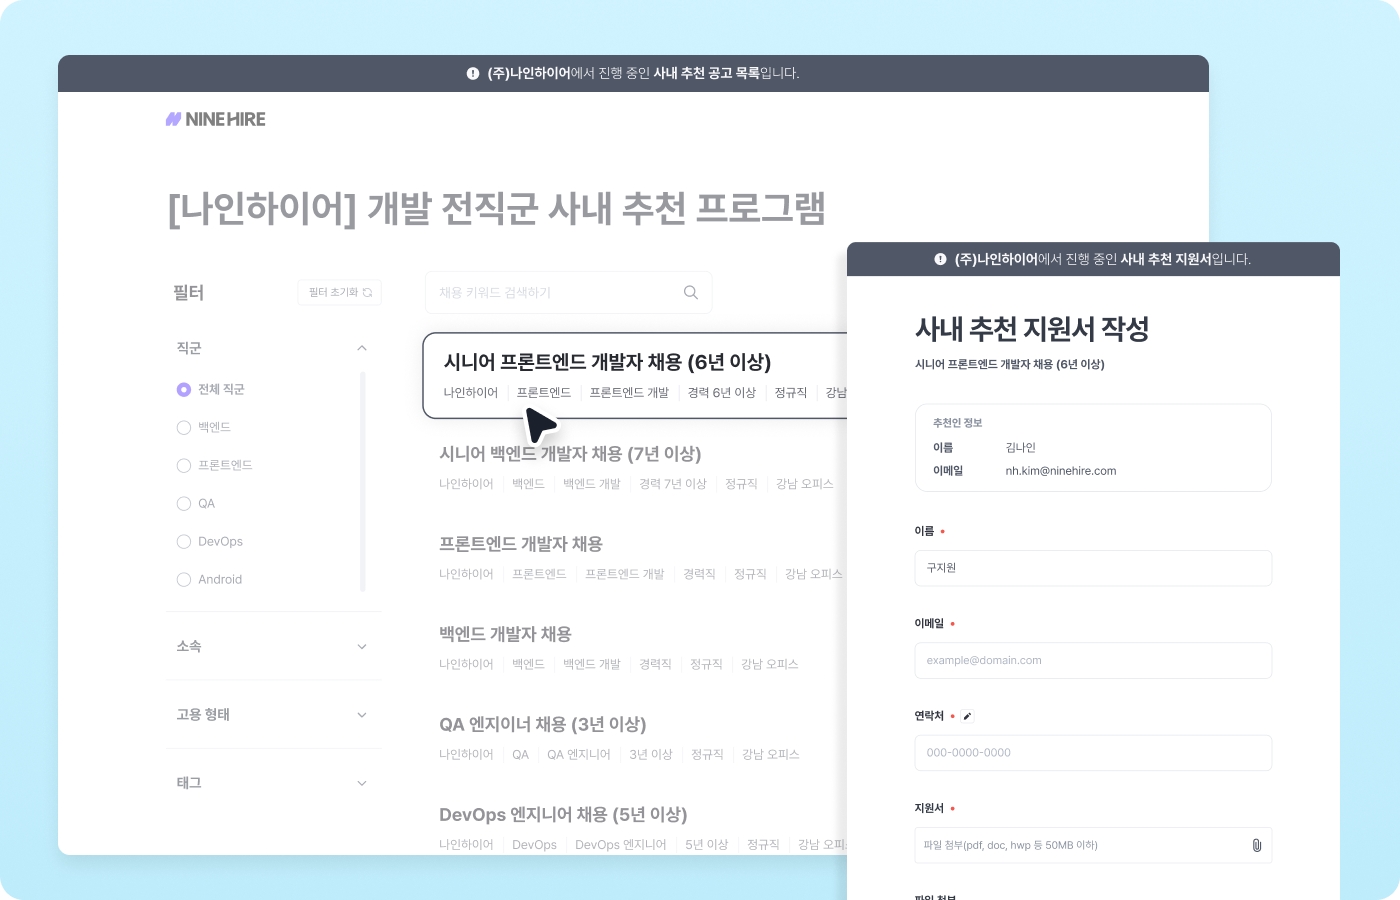Click the DevOps 엔지니어 tag in the DevOps posting row
This screenshot has width=1400, height=900.
coord(621,845)
